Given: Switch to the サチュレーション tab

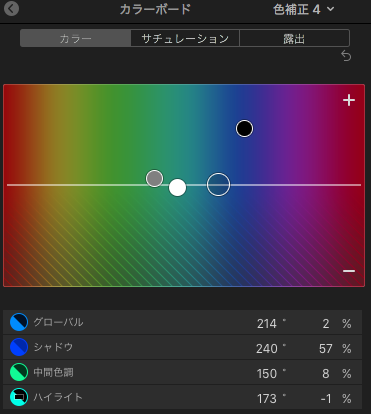Looking at the screenshot, I should (x=185, y=38).
